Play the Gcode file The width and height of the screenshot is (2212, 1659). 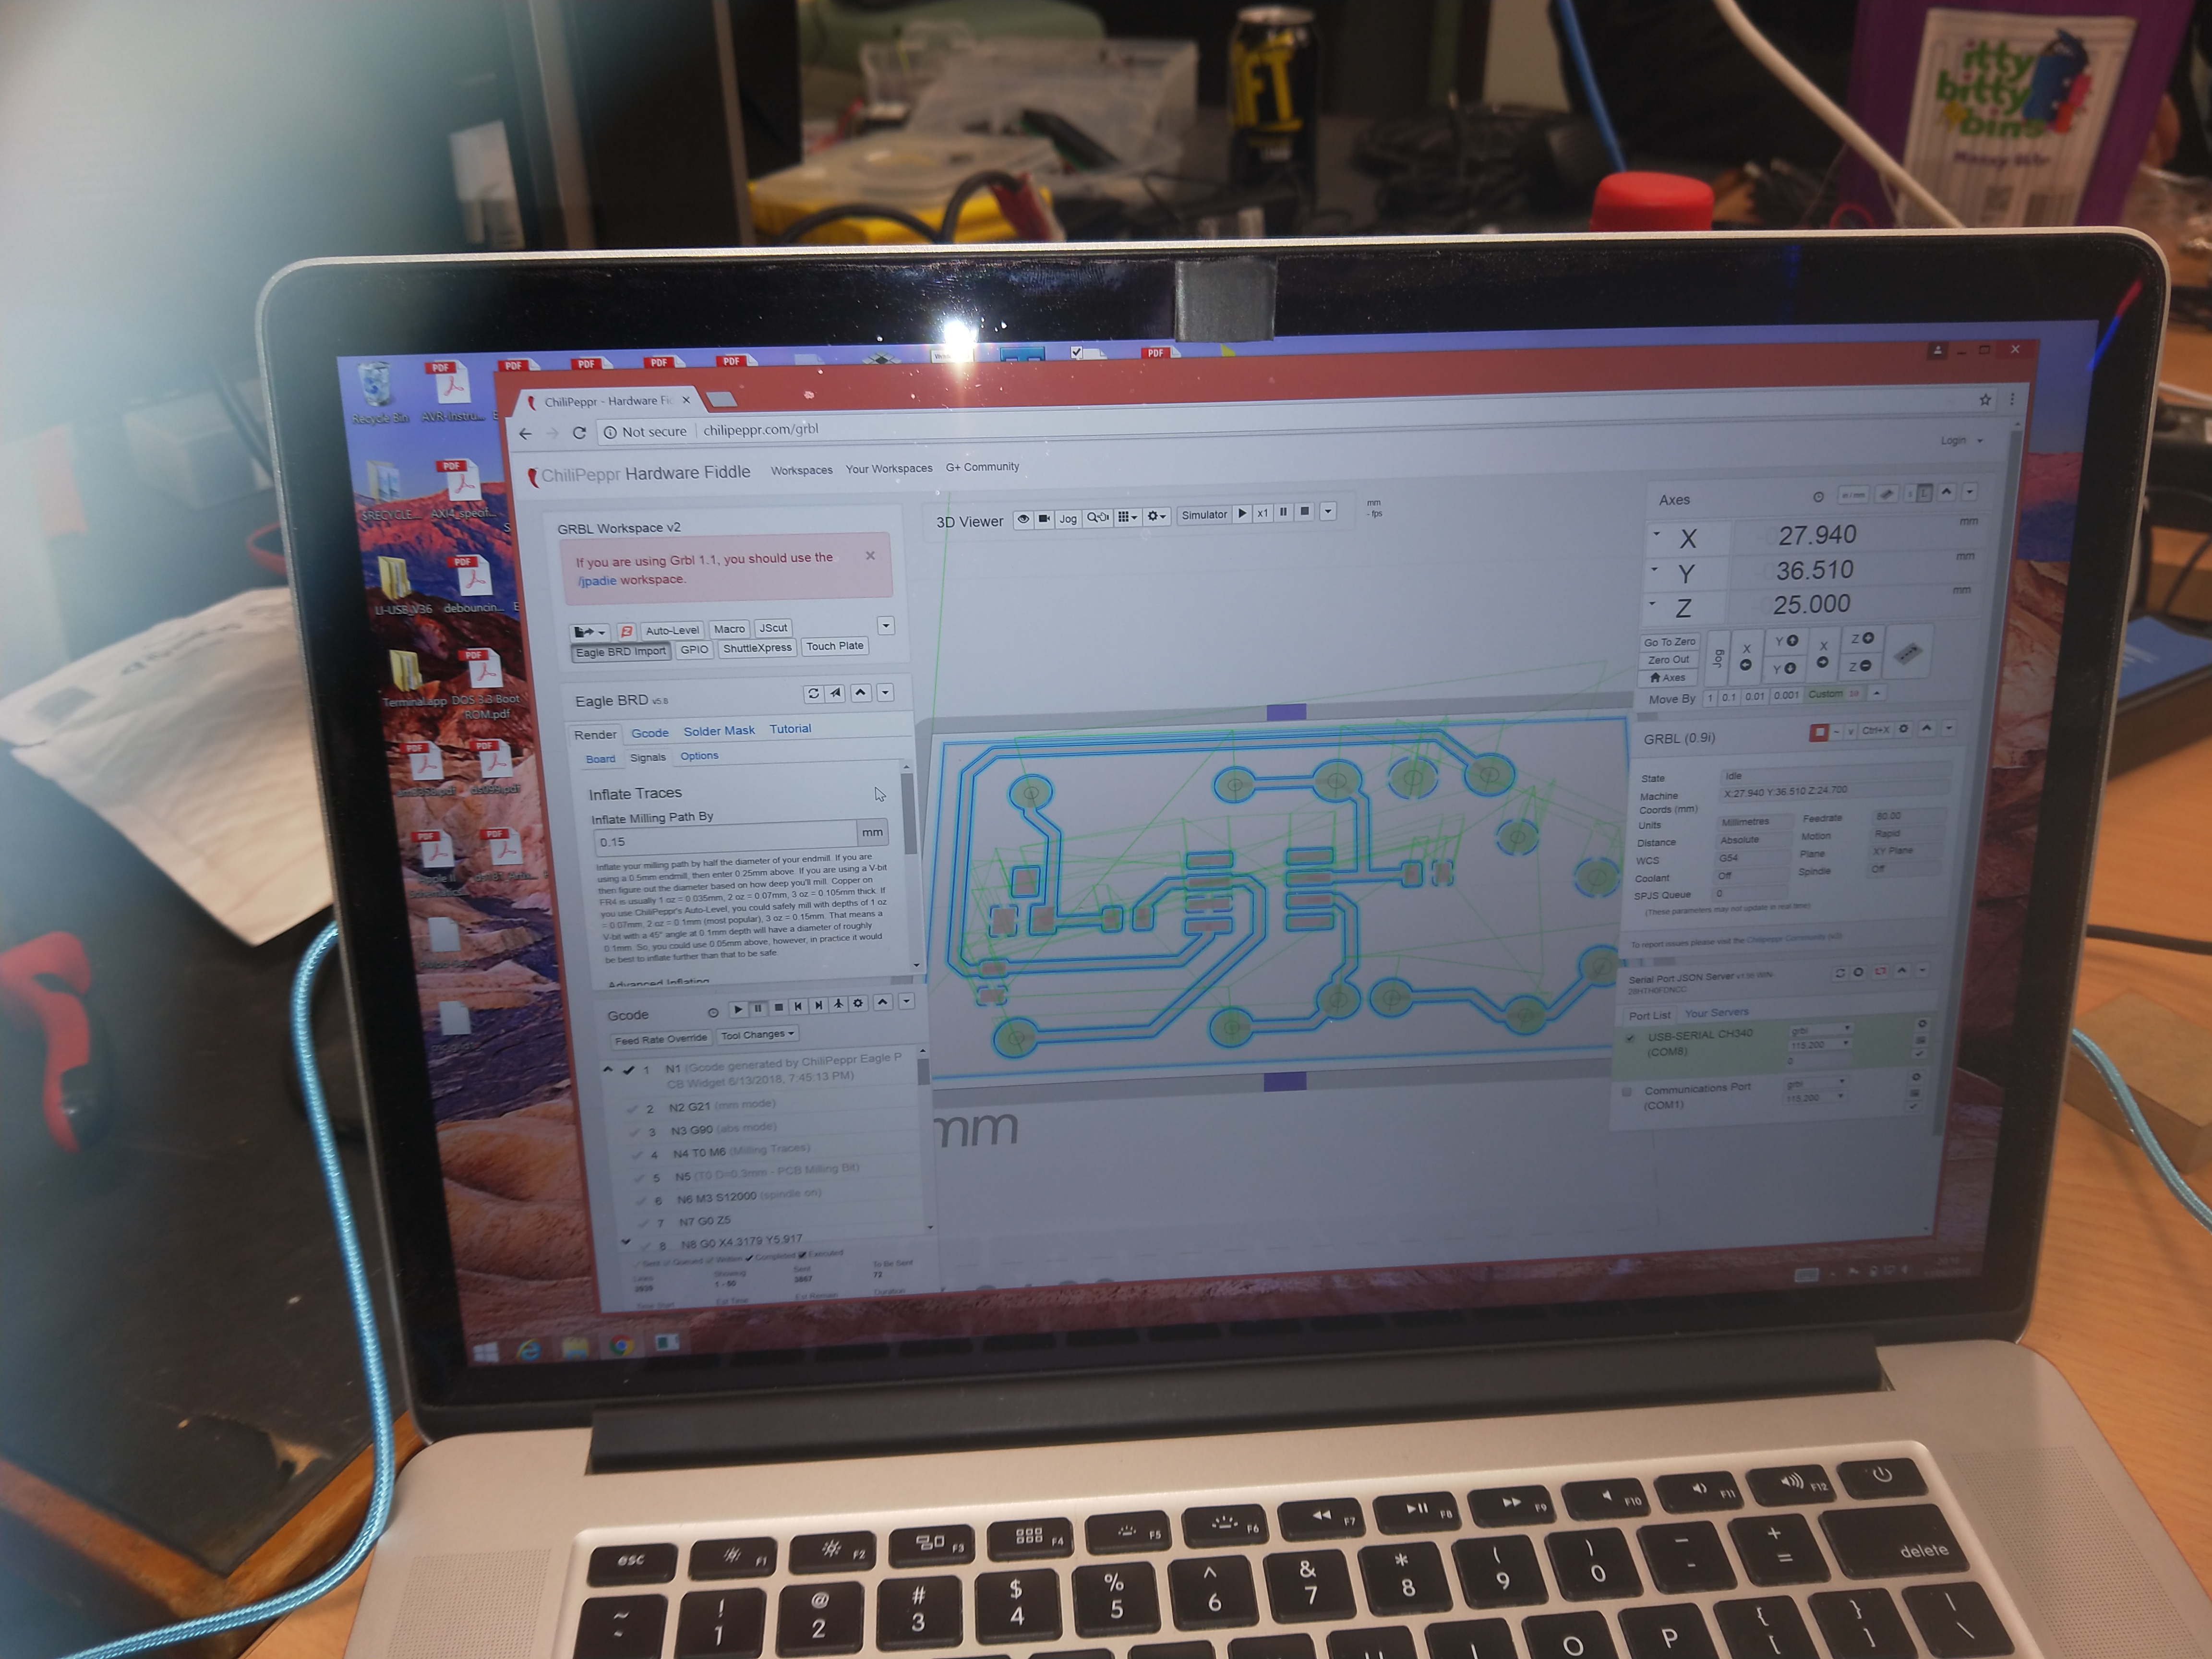(738, 1009)
